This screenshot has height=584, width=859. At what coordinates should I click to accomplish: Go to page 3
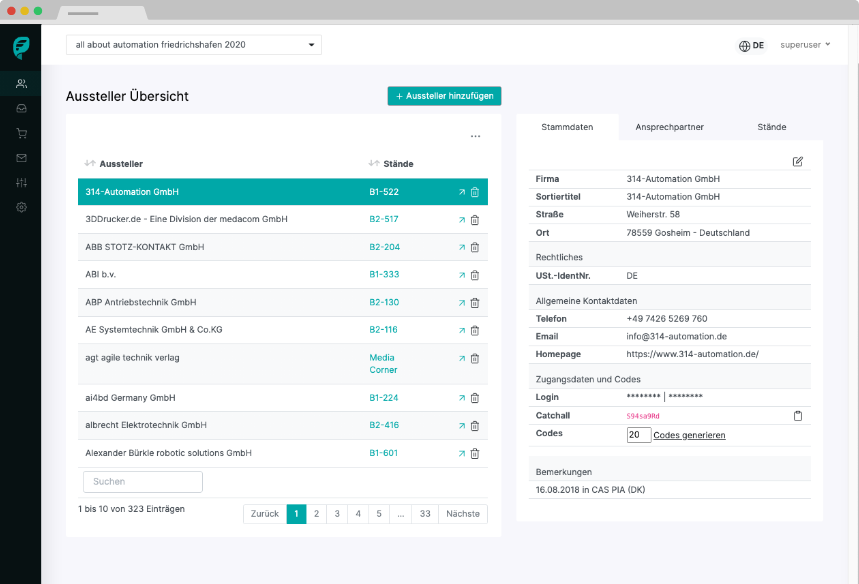coord(337,514)
